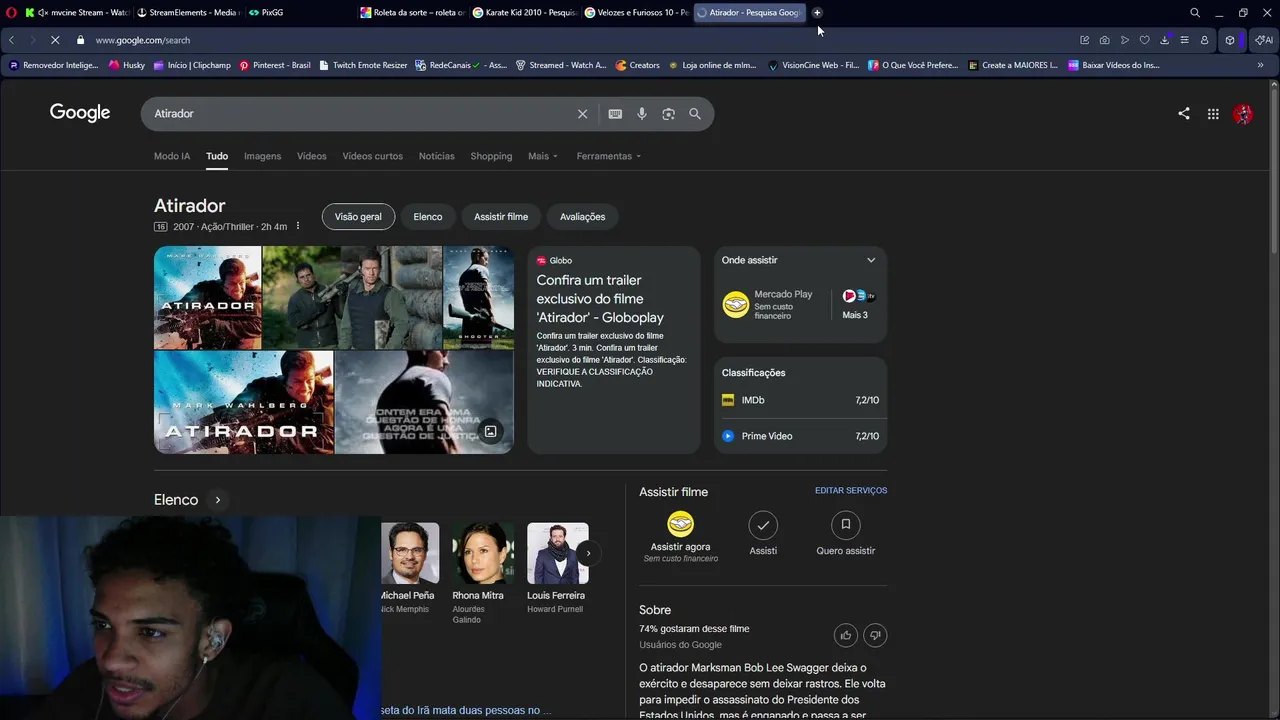
Task: Open the Pinterest - Brasil bookmark
Action: (275, 65)
